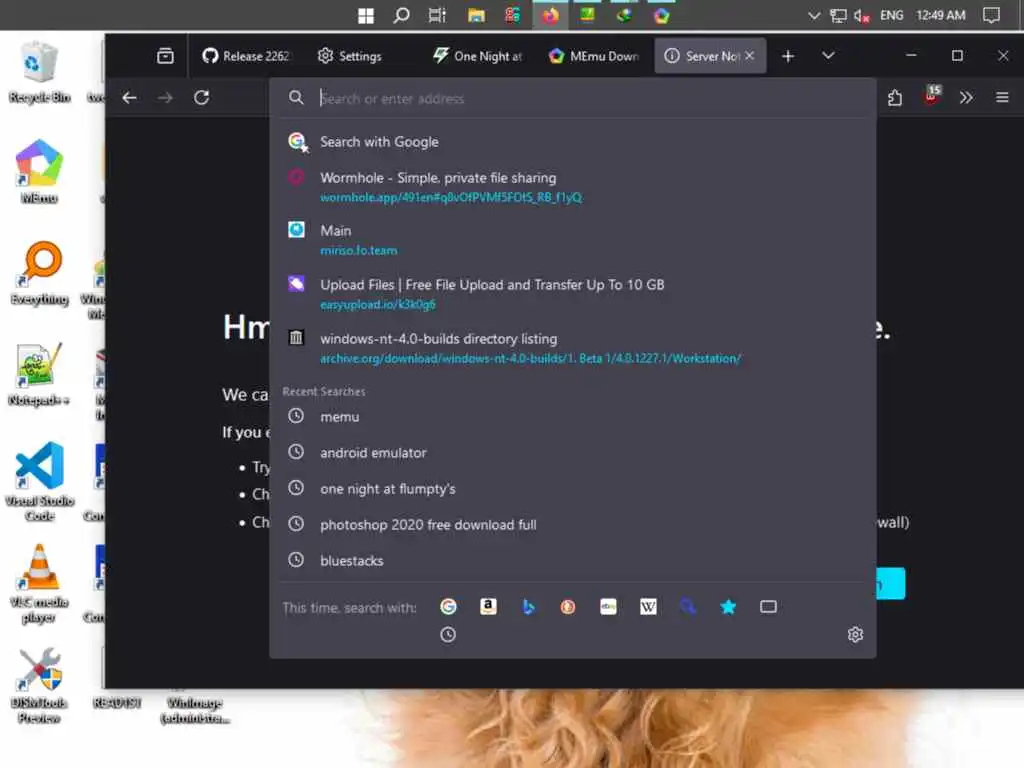1024x768 pixels.
Task: Expand the list all tabs dropdown arrow
Action: tap(828, 56)
